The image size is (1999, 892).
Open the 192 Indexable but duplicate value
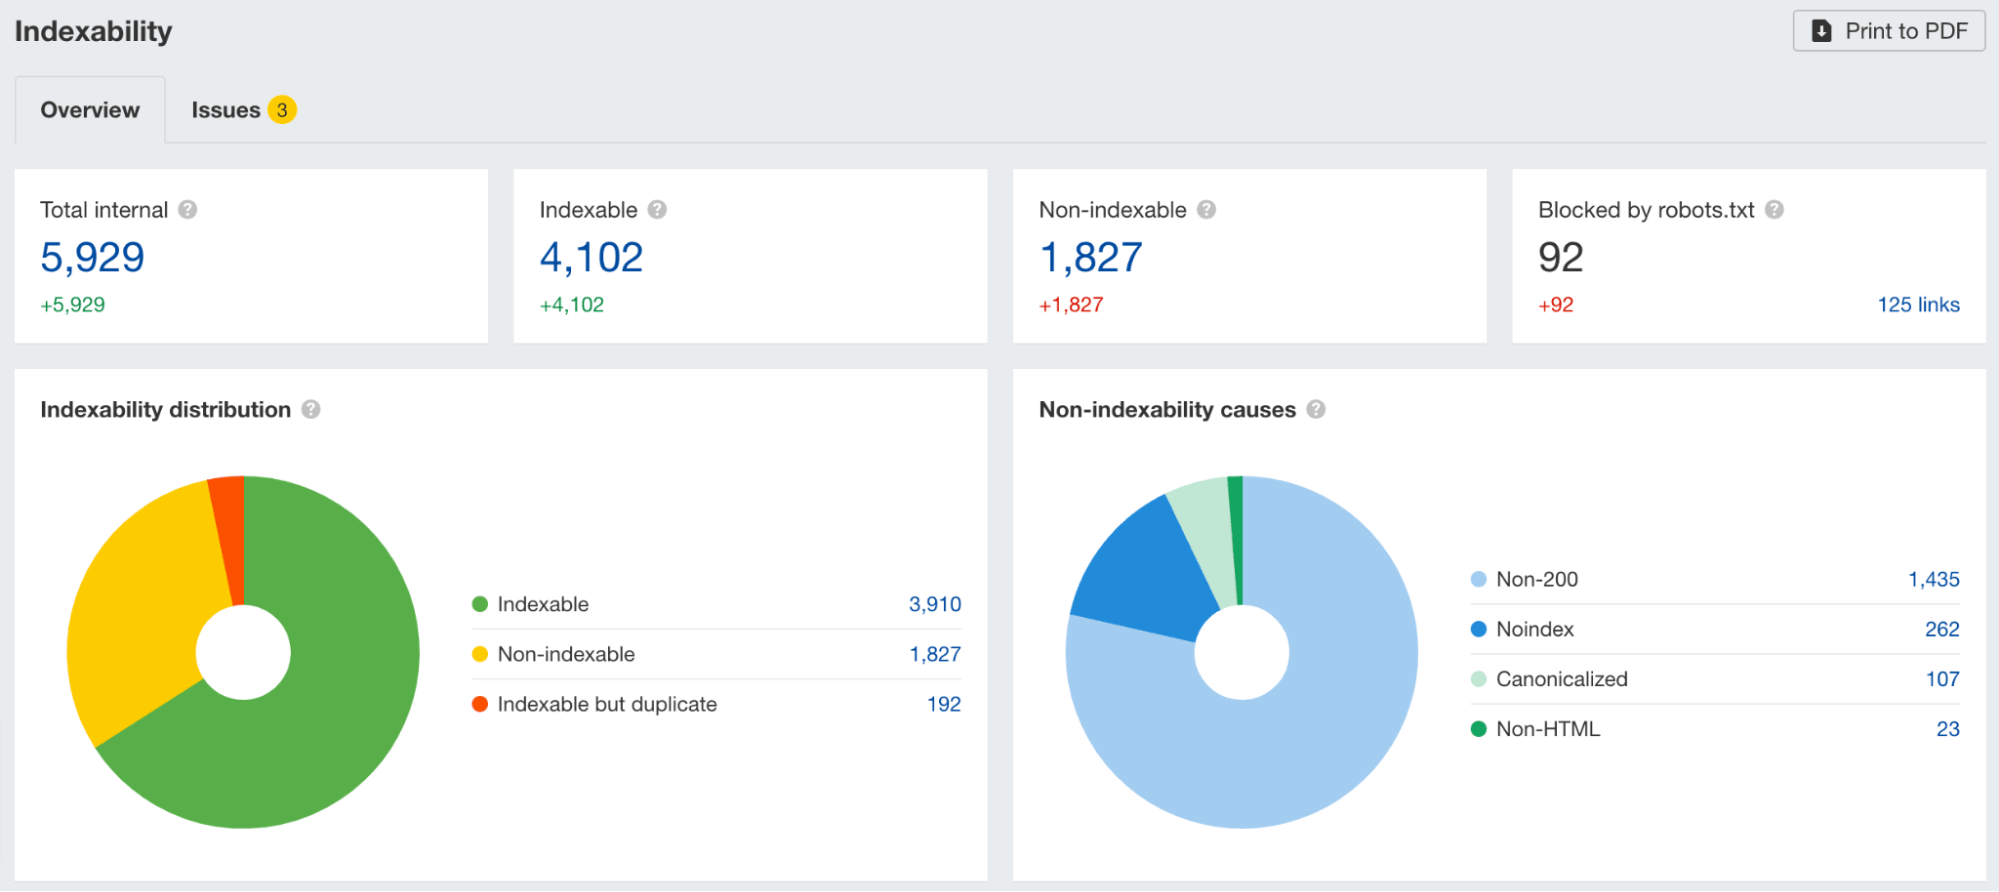click(943, 704)
